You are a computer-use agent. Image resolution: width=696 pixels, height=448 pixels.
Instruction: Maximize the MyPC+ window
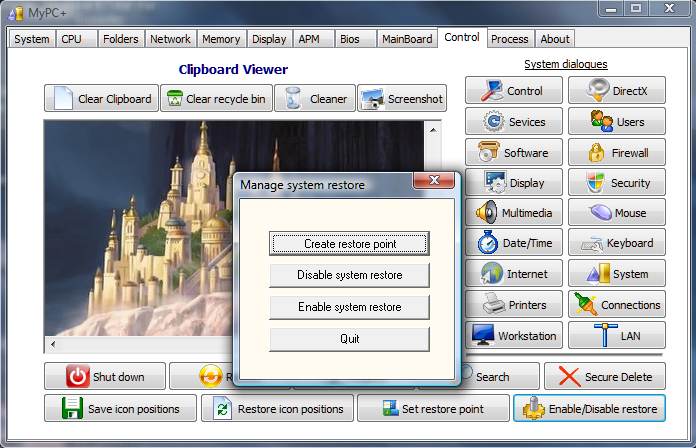pos(636,8)
